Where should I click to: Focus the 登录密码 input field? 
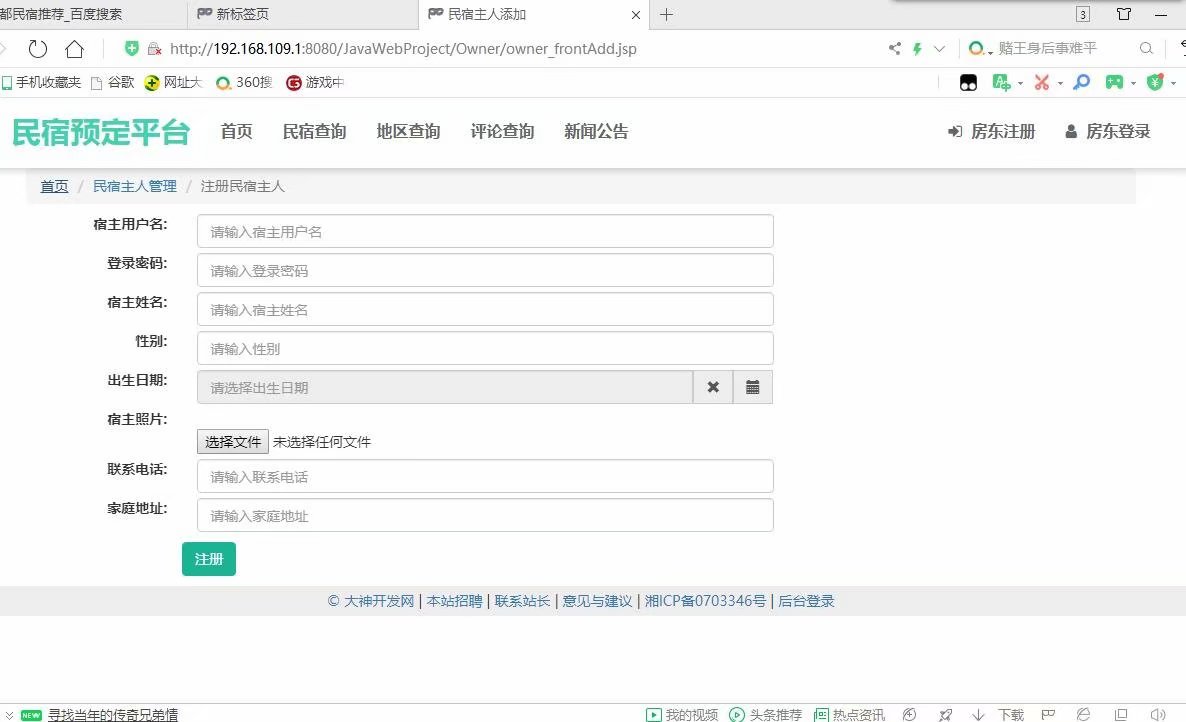tap(485, 270)
